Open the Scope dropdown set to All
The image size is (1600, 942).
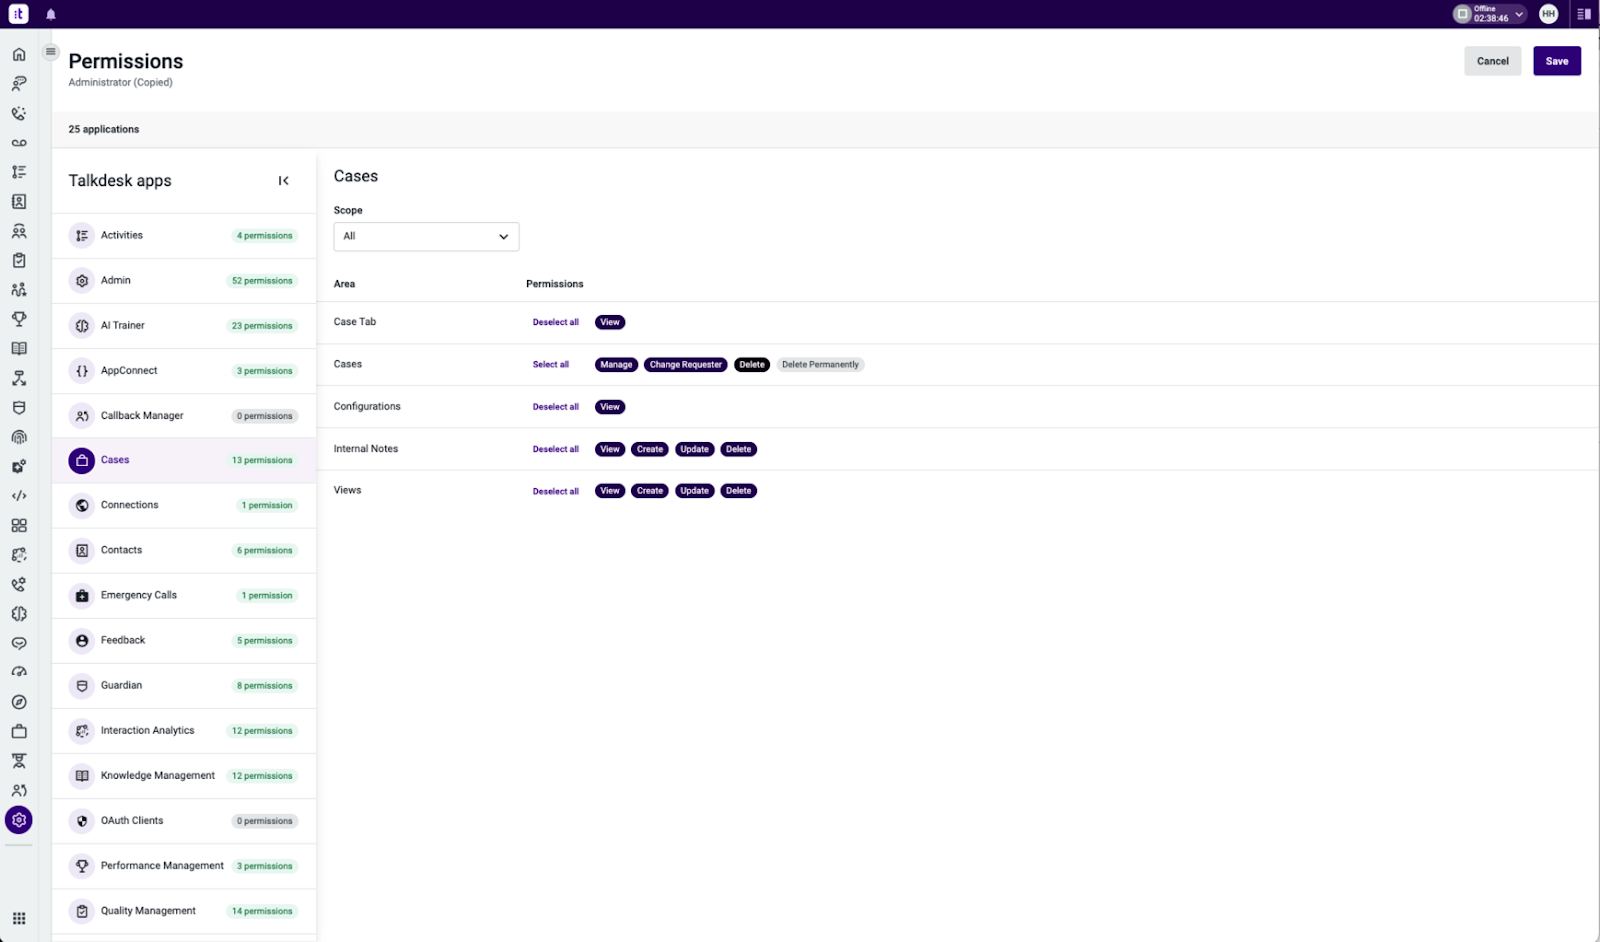point(426,237)
